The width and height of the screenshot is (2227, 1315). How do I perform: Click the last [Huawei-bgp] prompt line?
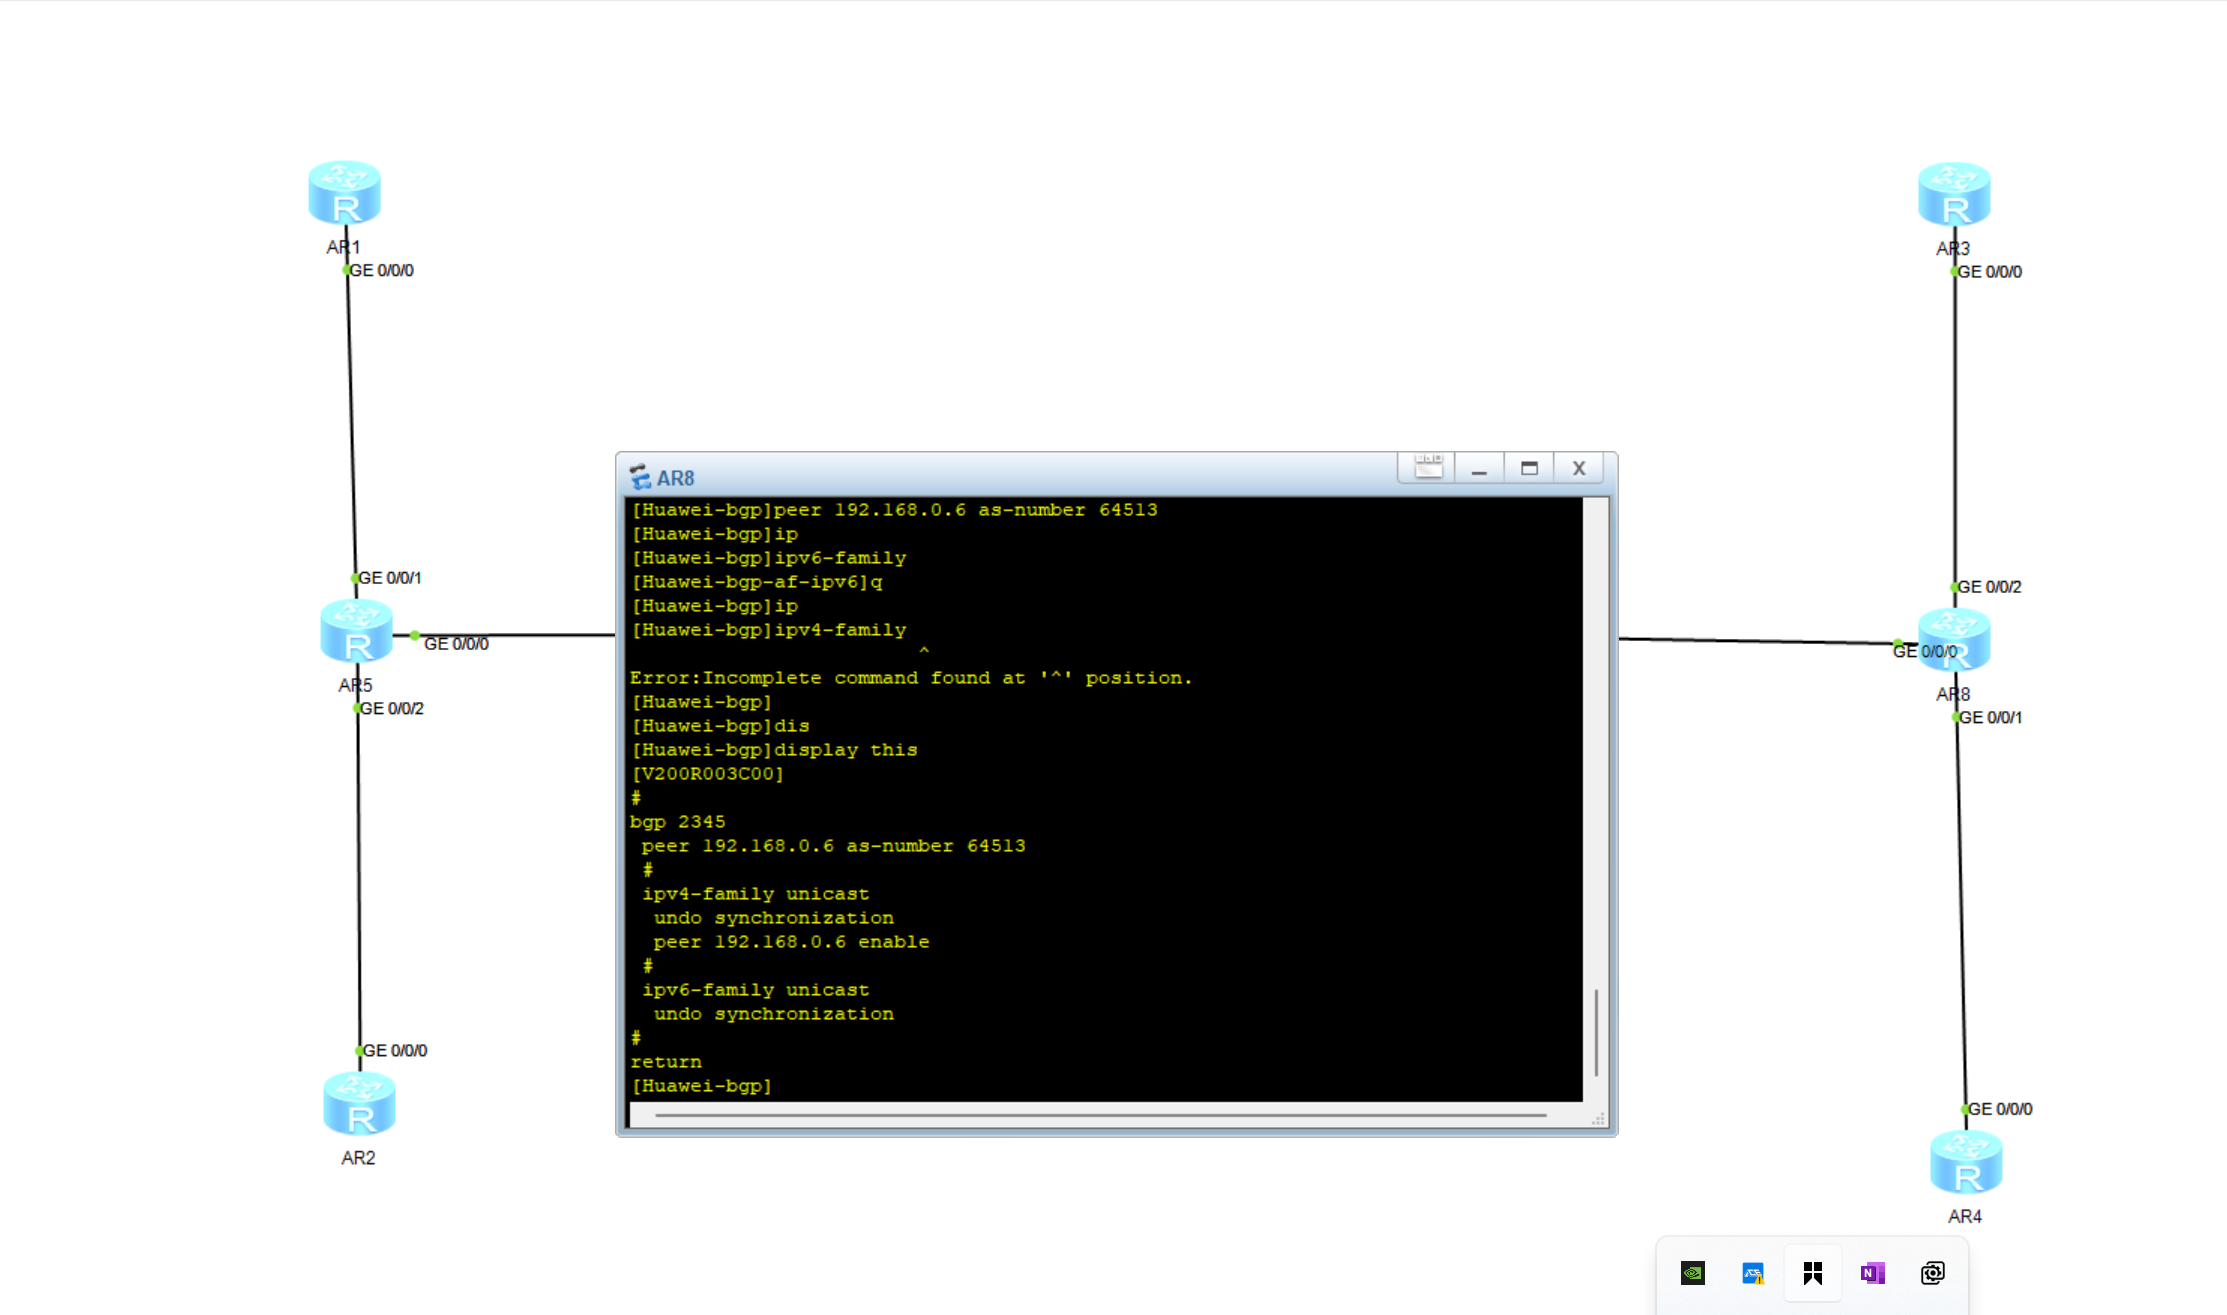(x=702, y=1086)
